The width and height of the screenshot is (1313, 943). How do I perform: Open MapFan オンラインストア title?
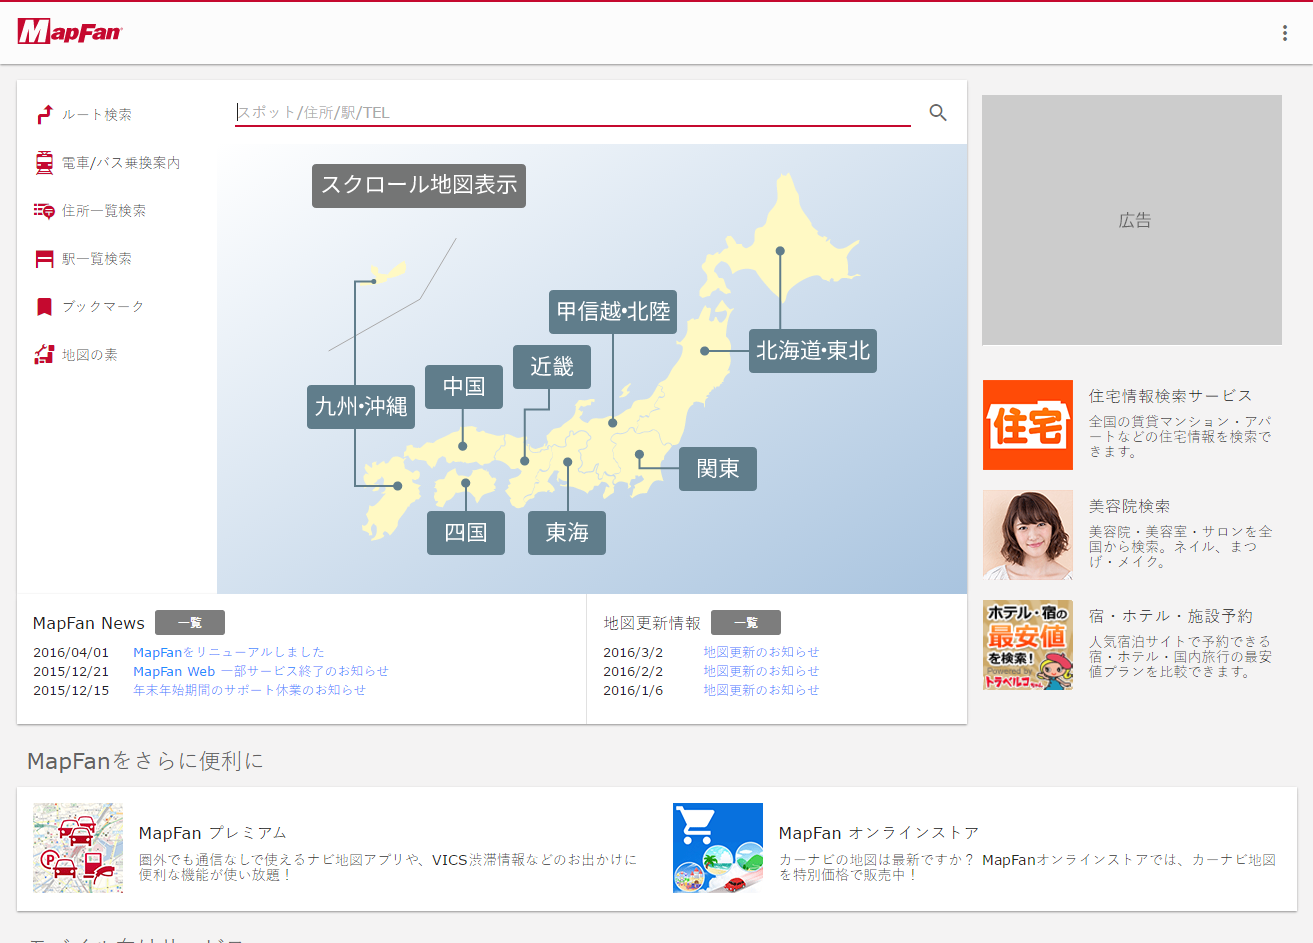point(879,833)
